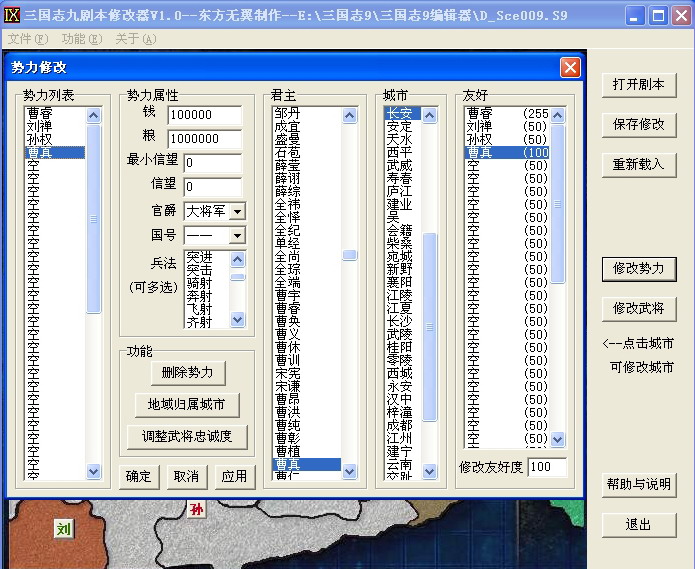Select 曹真 in the 势力列表
The image size is (695, 569).
point(55,153)
